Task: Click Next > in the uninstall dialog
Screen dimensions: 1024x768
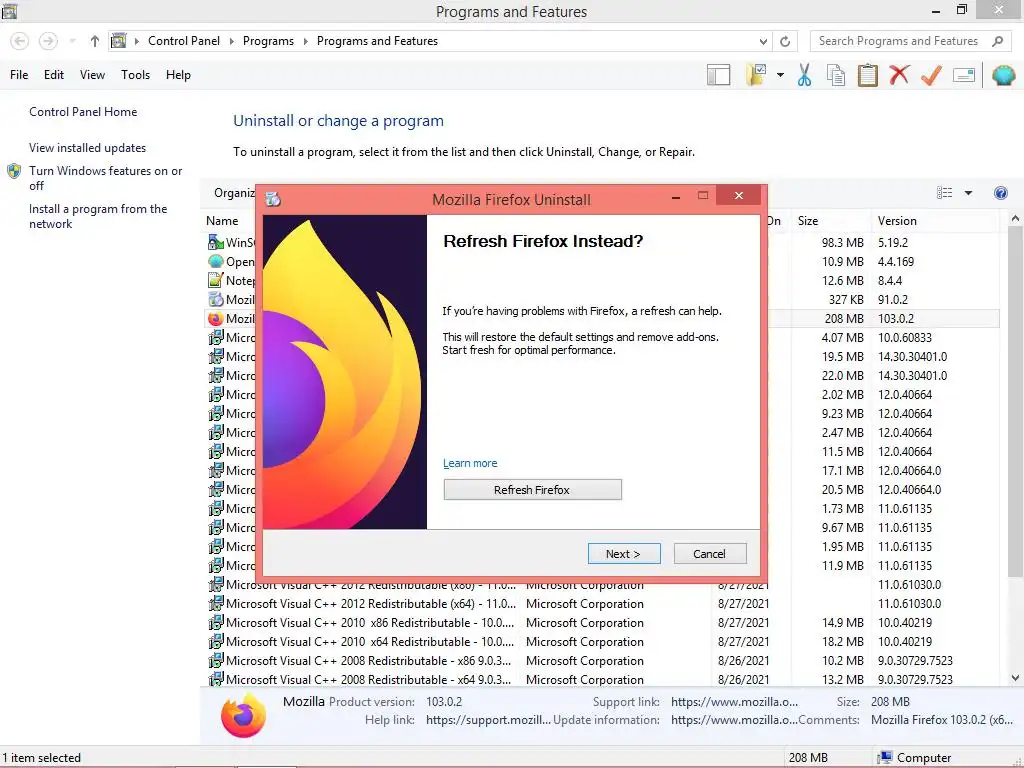Action: pos(624,554)
